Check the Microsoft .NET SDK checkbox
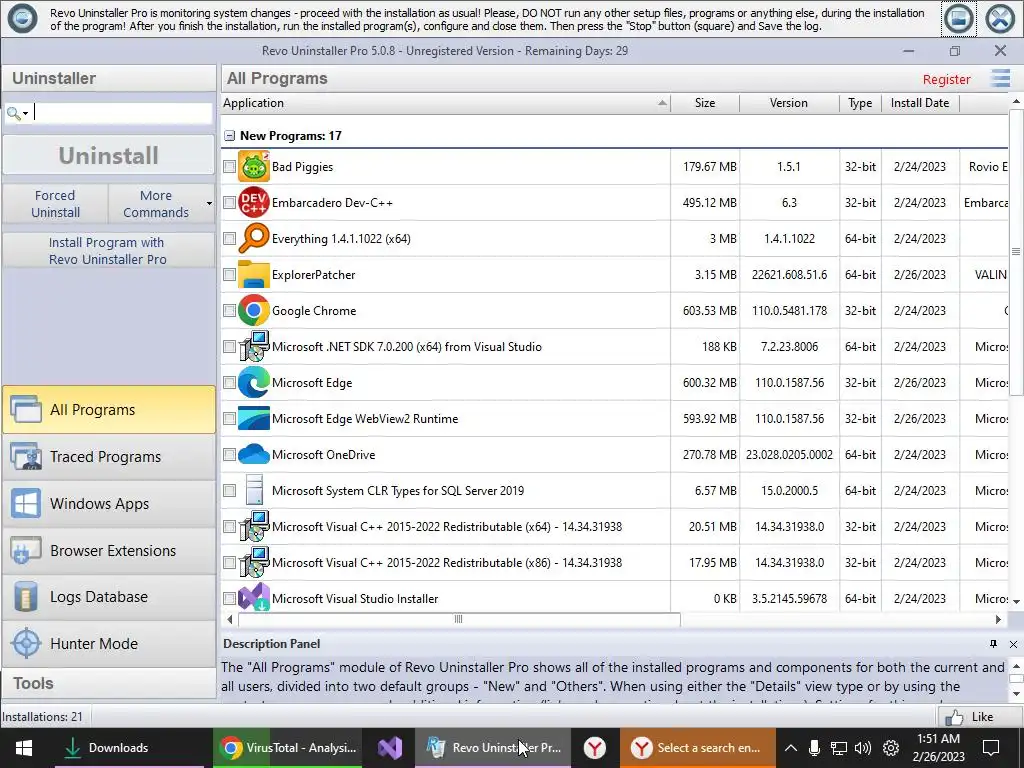 click(x=229, y=346)
